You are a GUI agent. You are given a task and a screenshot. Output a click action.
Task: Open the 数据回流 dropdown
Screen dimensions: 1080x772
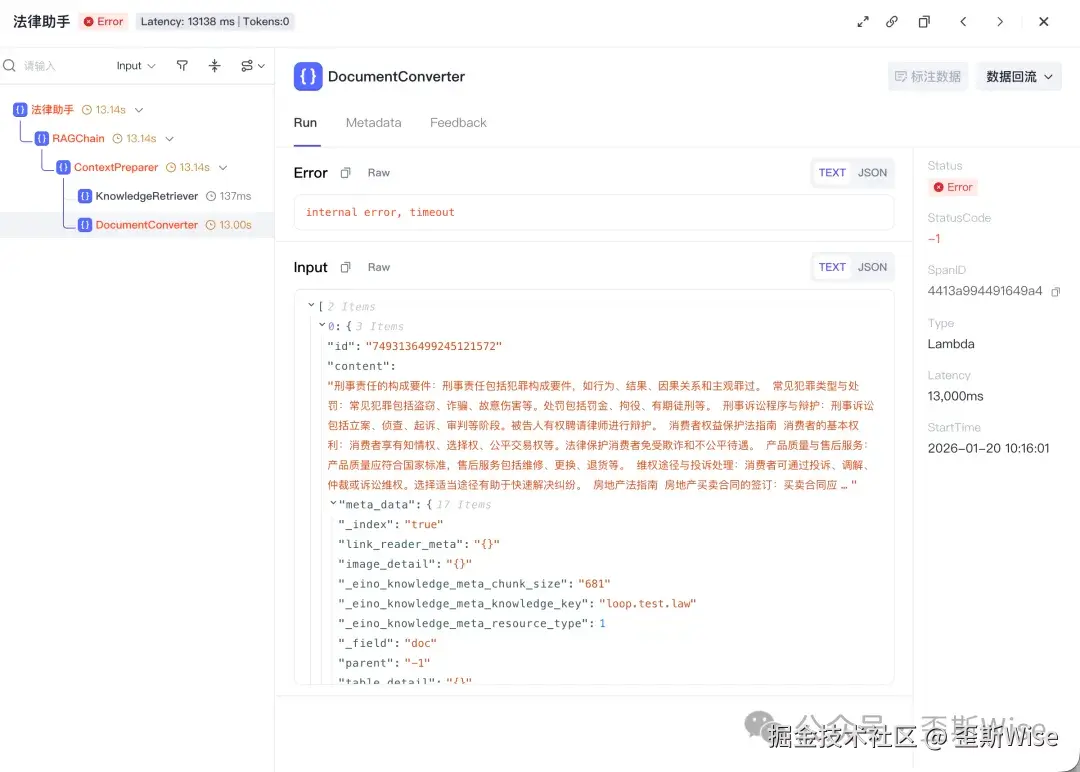tap(1019, 76)
